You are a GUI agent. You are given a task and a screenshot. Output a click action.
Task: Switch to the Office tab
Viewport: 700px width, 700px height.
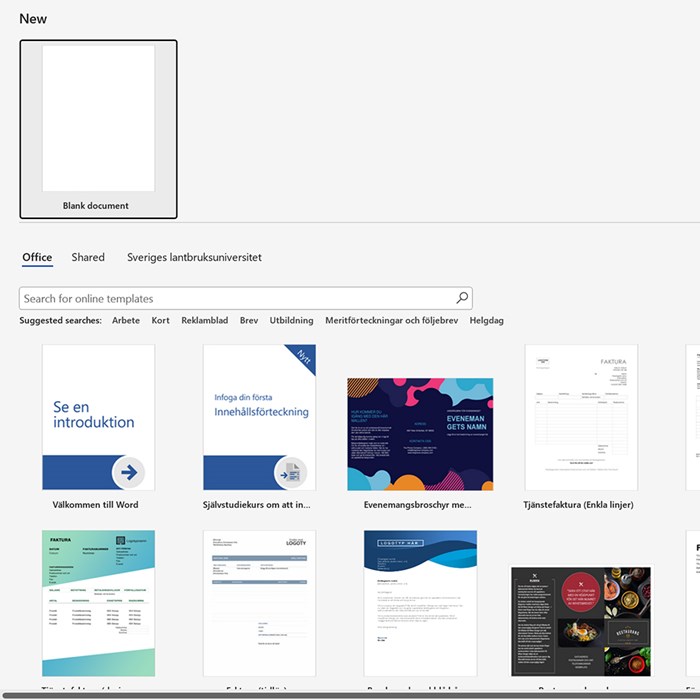37,258
